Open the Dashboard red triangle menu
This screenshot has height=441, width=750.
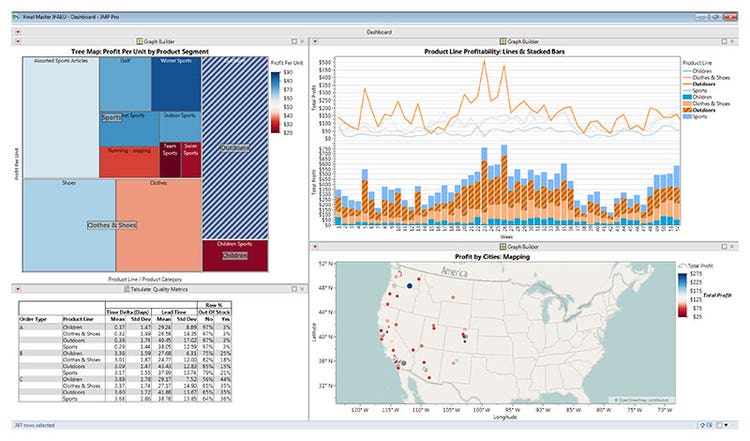[18, 32]
